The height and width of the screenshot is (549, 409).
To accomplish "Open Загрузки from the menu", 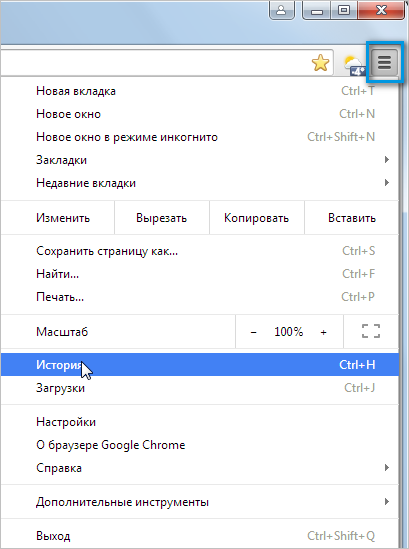I will point(200,388).
